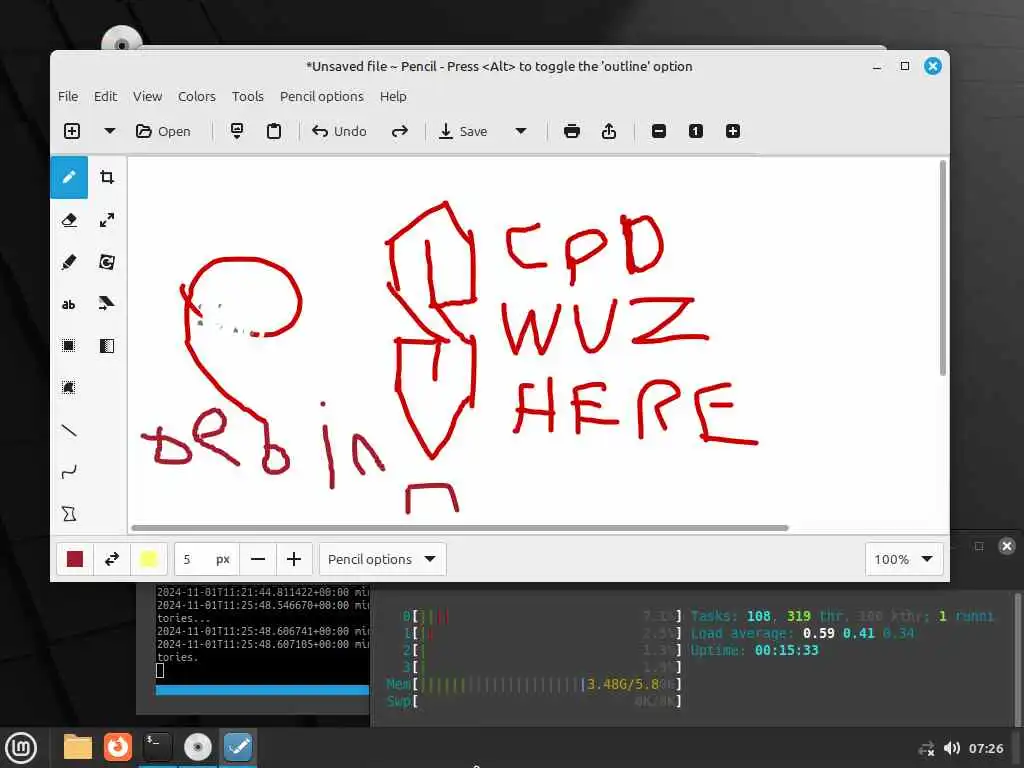The height and width of the screenshot is (768, 1024).
Task: Open the Files folder in taskbar
Action: tap(78, 747)
